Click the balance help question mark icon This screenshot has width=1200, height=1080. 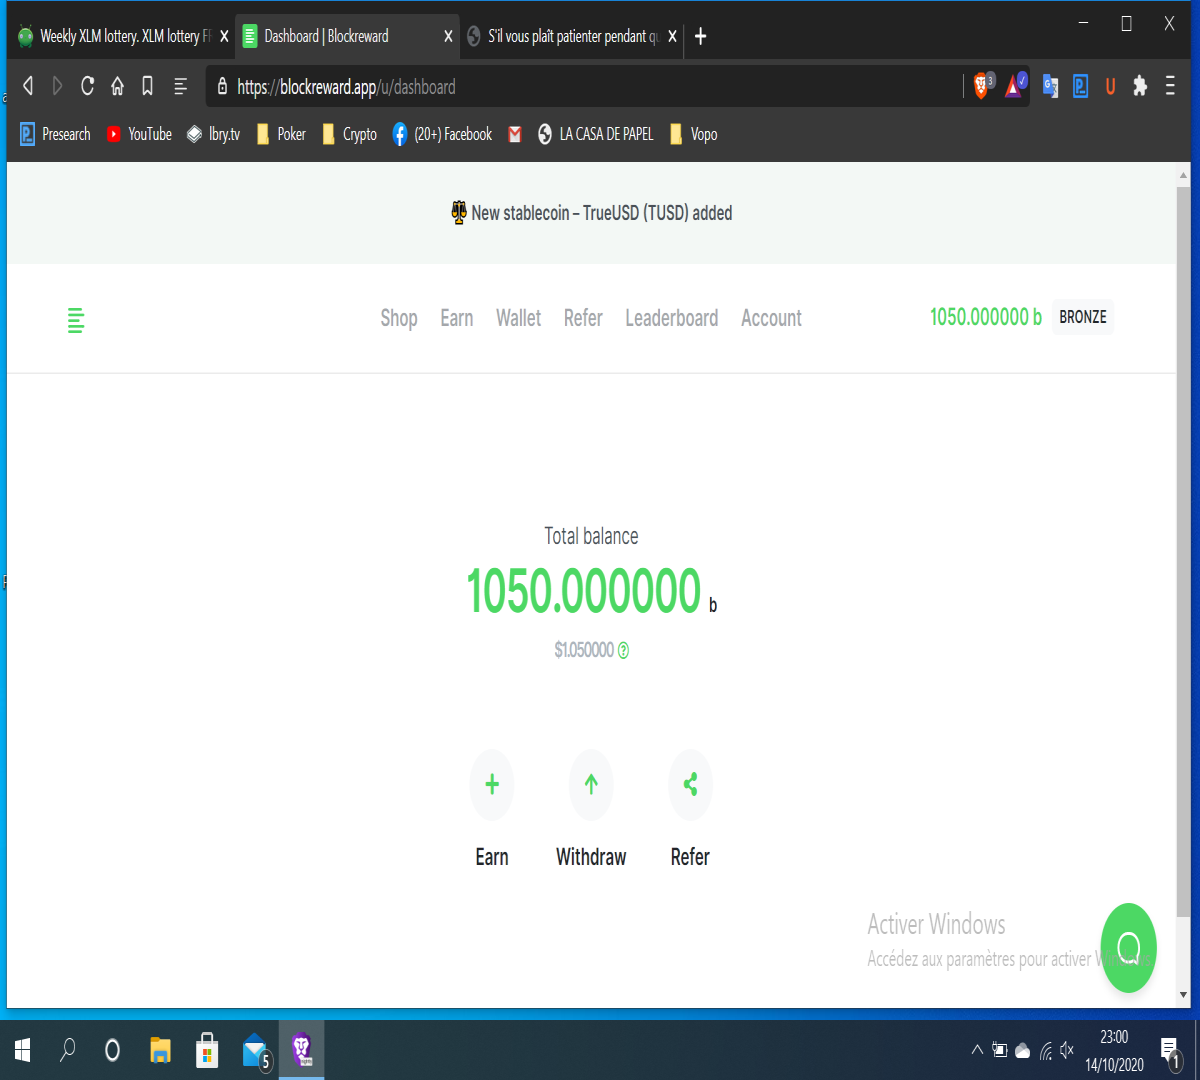(623, 650)
